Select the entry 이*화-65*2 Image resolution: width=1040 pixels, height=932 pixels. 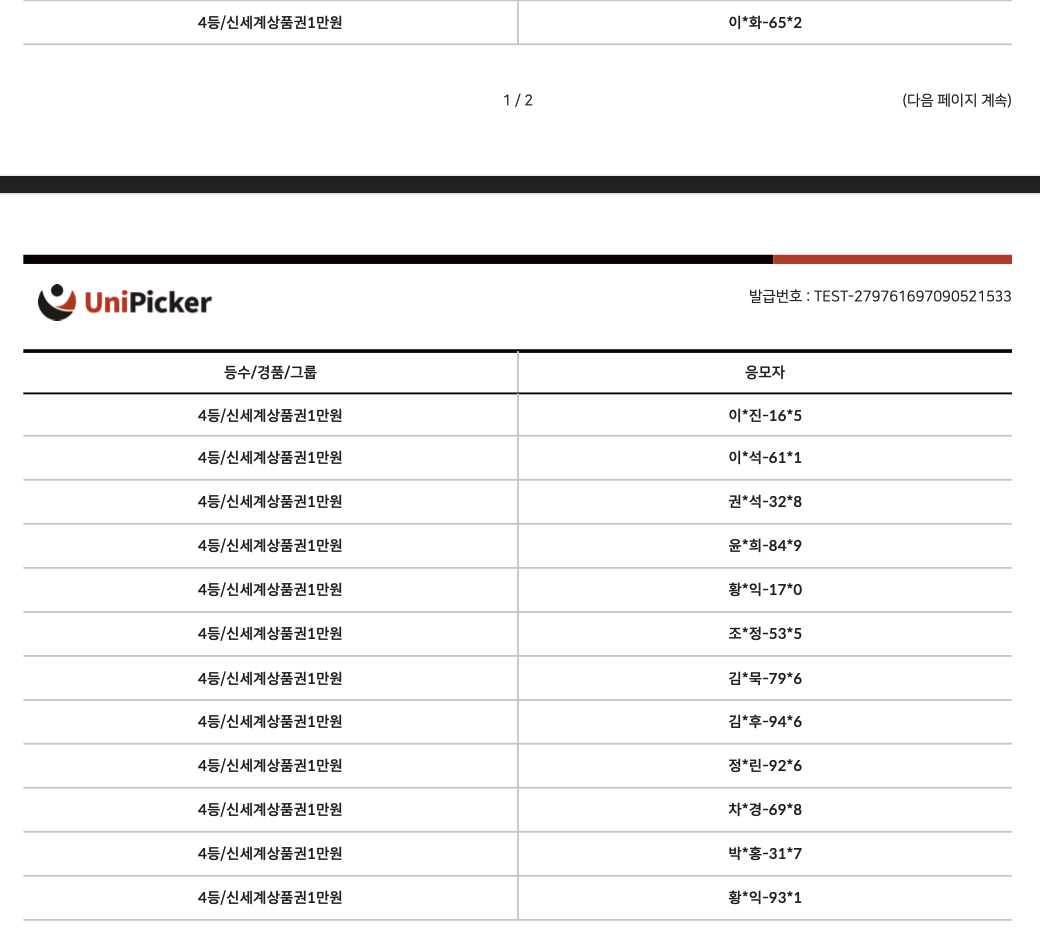point(765,22)
